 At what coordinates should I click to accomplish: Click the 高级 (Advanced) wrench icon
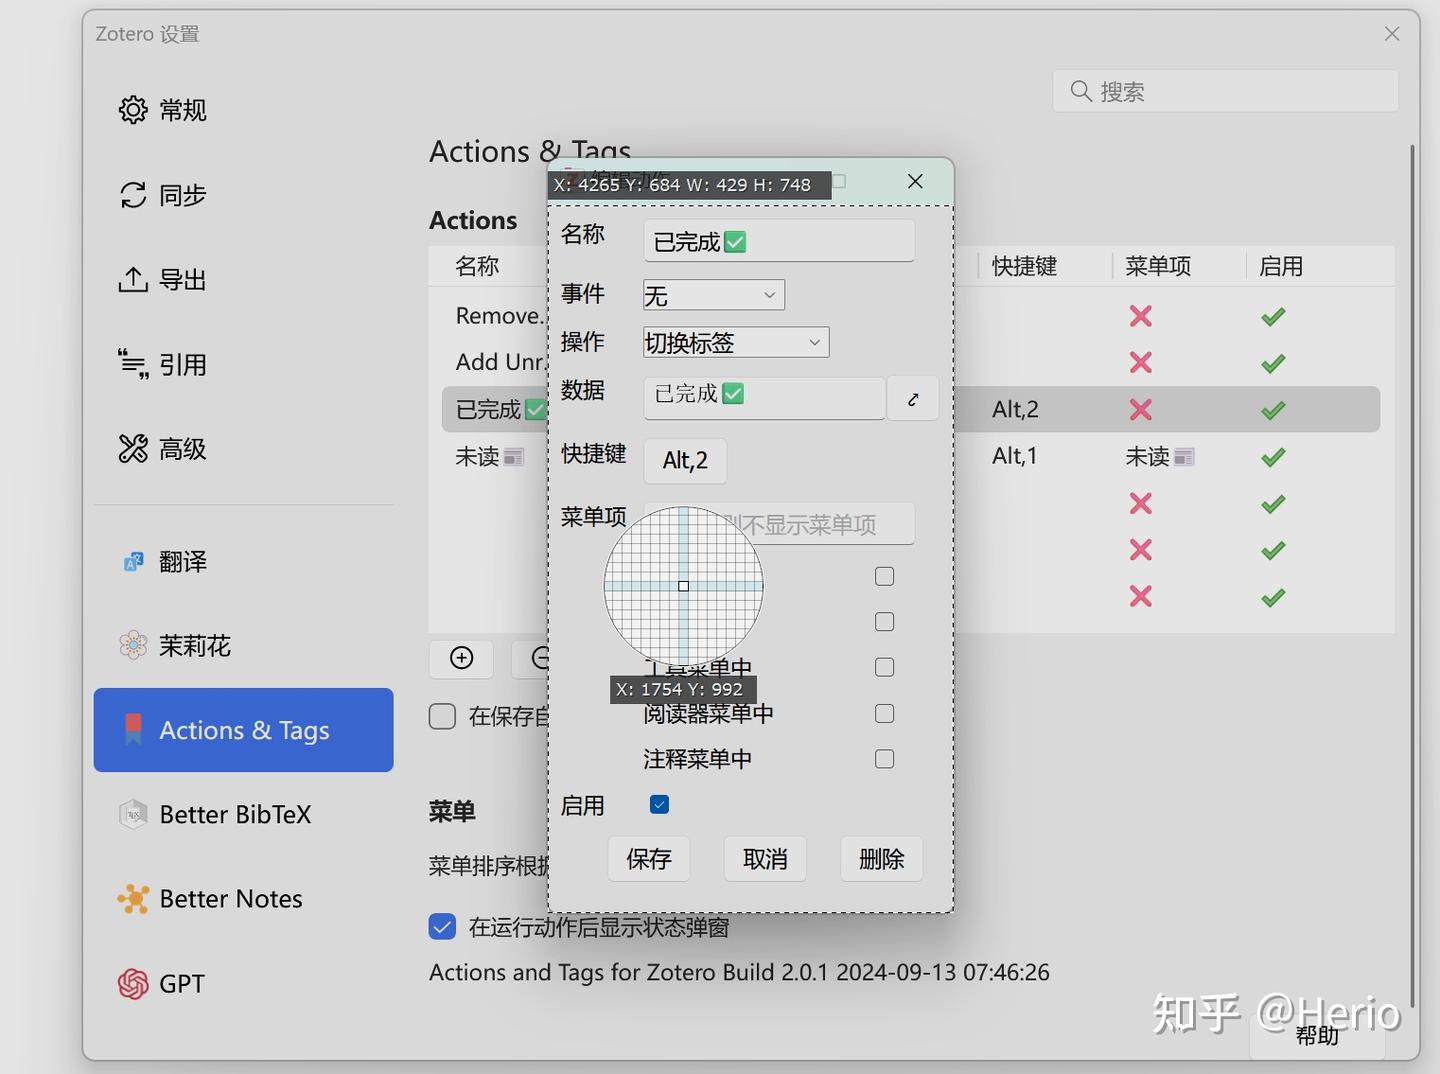point(133,448)
